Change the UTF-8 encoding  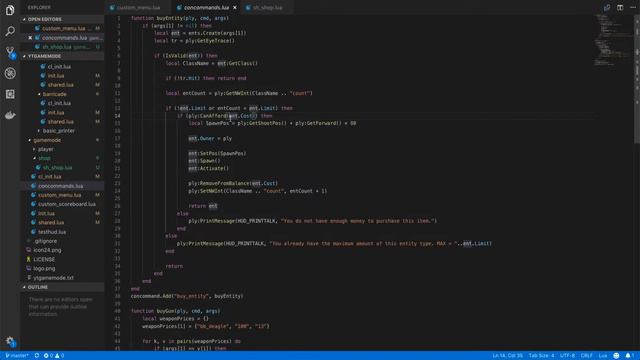(567, 356)
